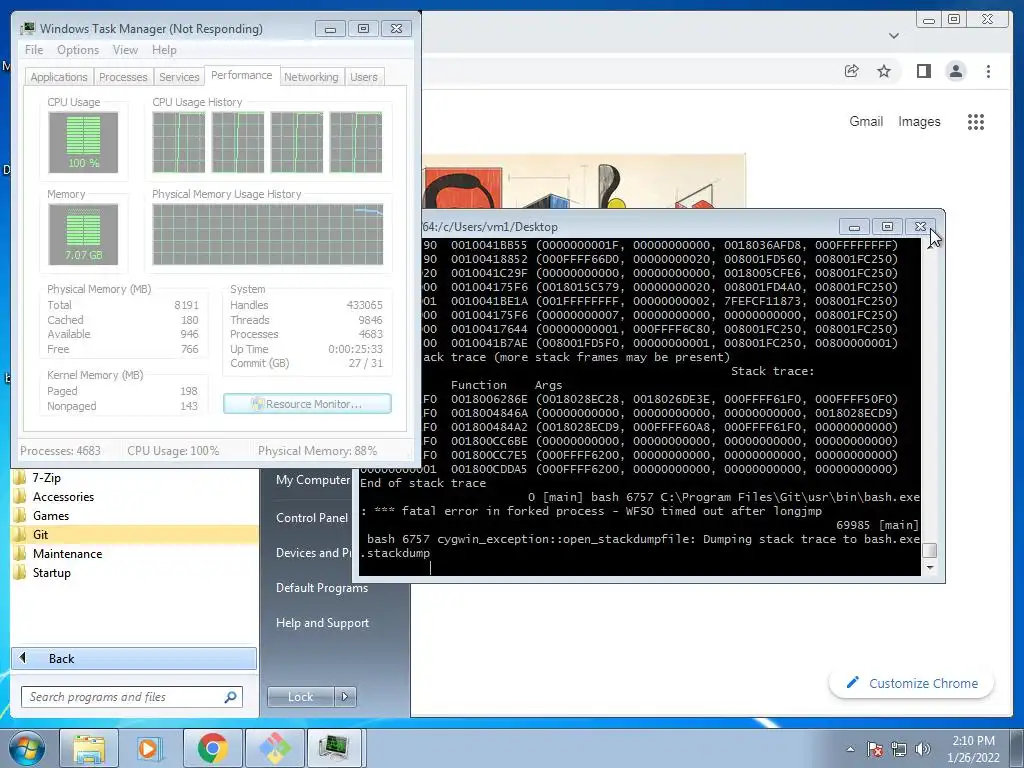Open Devices and Printers from Start menu
1024x768 pixels.
(x=314, y=552)
